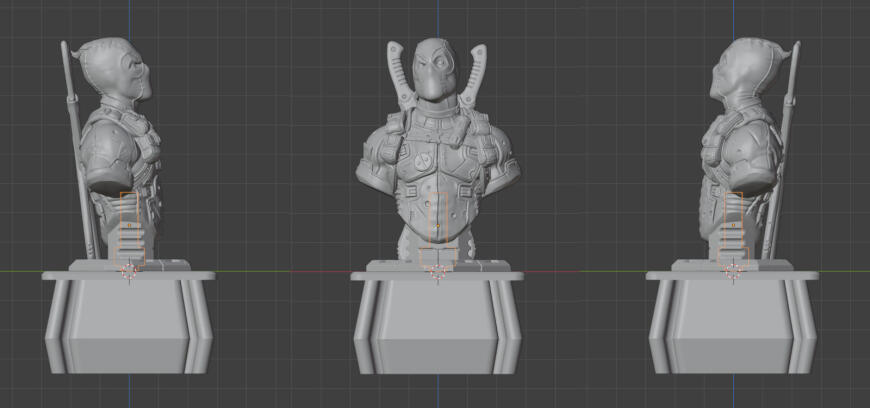Click the 3D cursor under the front-facing bust
Image resolution: width=870 pixels, height=408 pixels.
pyautogui.click(x=438, y=272)
